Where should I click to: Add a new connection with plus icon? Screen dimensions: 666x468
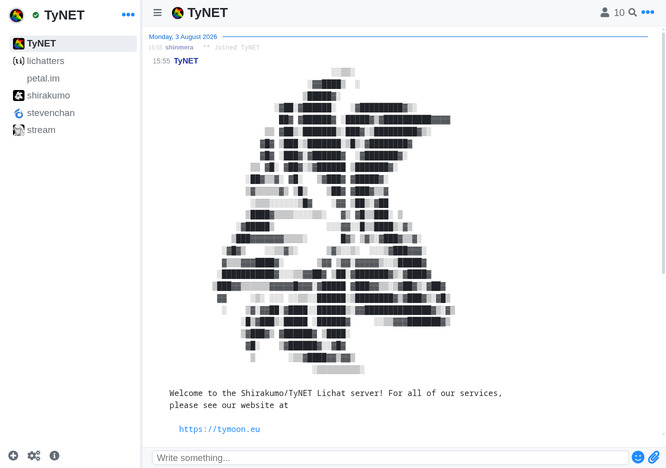pyautogui.click(x=13, y=456)
